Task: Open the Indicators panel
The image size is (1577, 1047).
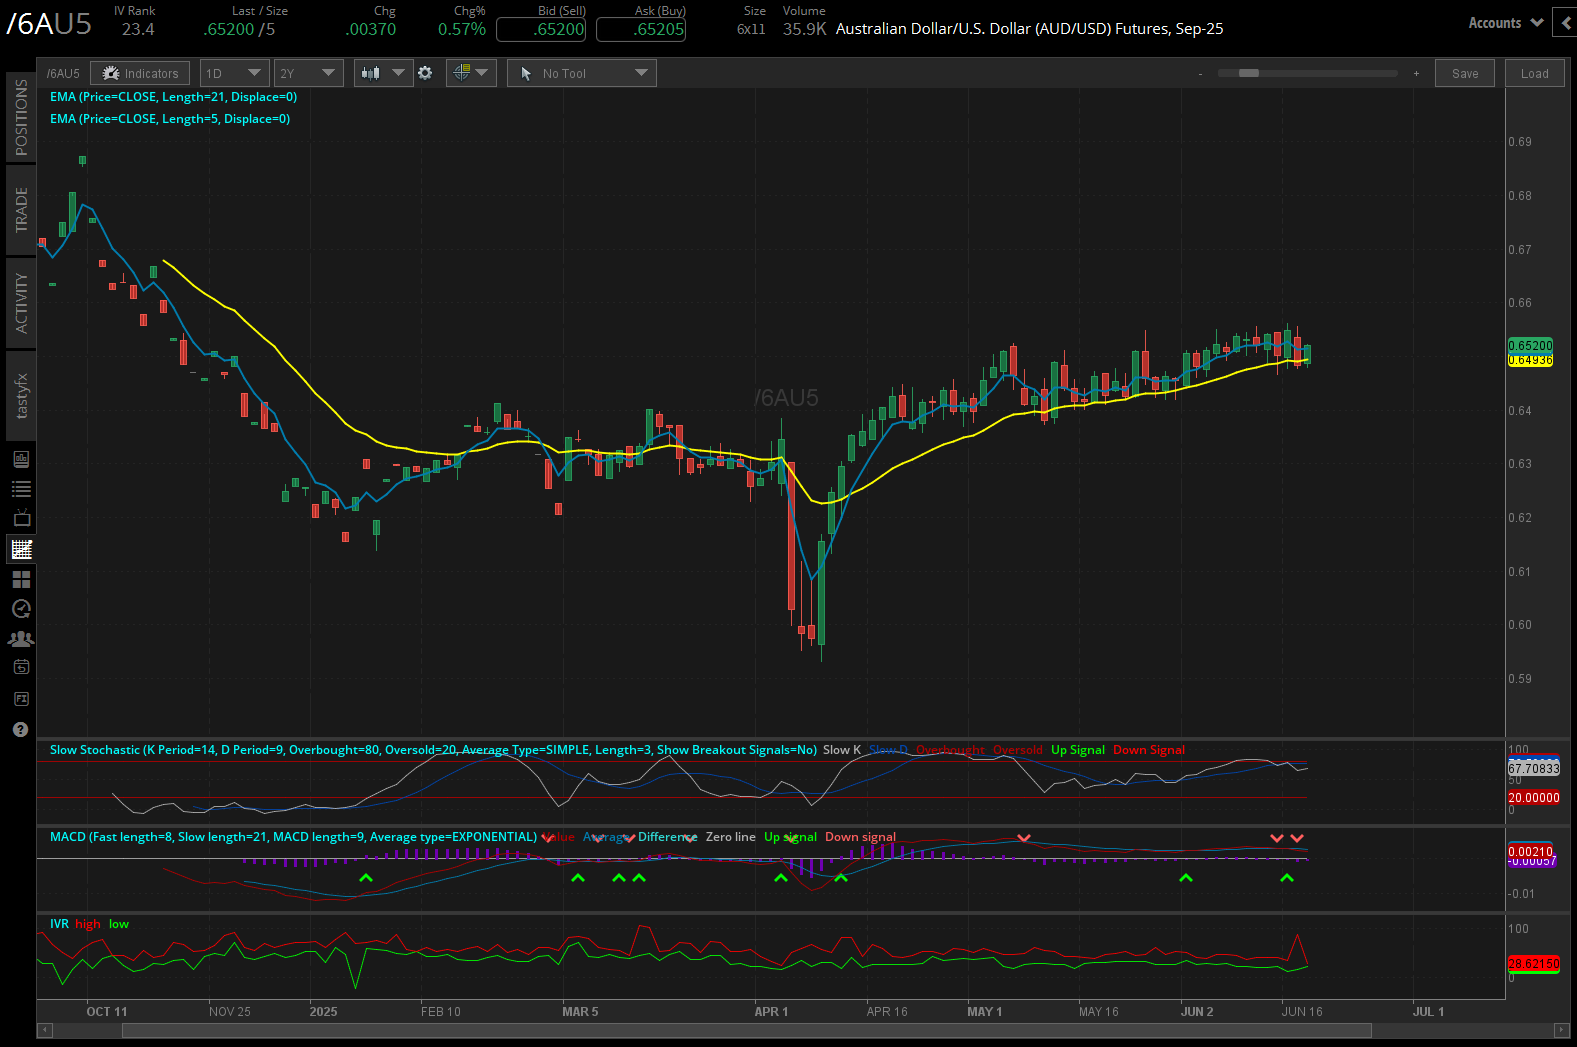Action: pyautogui.click(x=140, y=73)
